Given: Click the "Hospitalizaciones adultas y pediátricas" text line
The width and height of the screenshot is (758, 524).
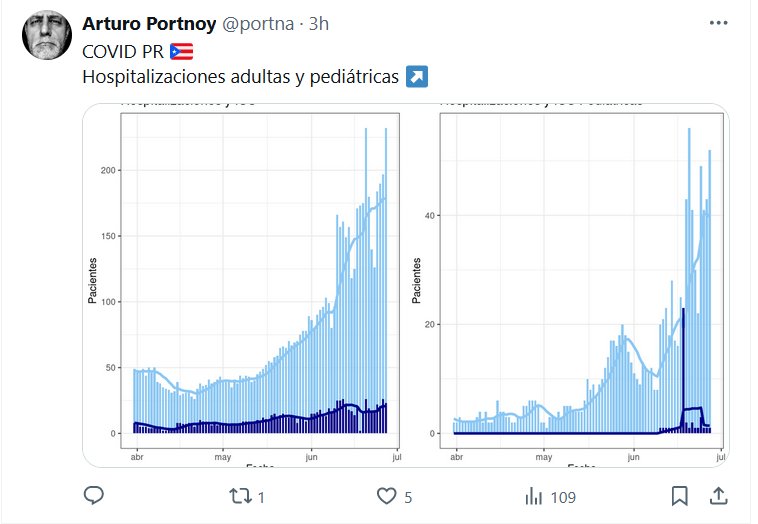Looking at the screenshot, I should coord(240,77).
